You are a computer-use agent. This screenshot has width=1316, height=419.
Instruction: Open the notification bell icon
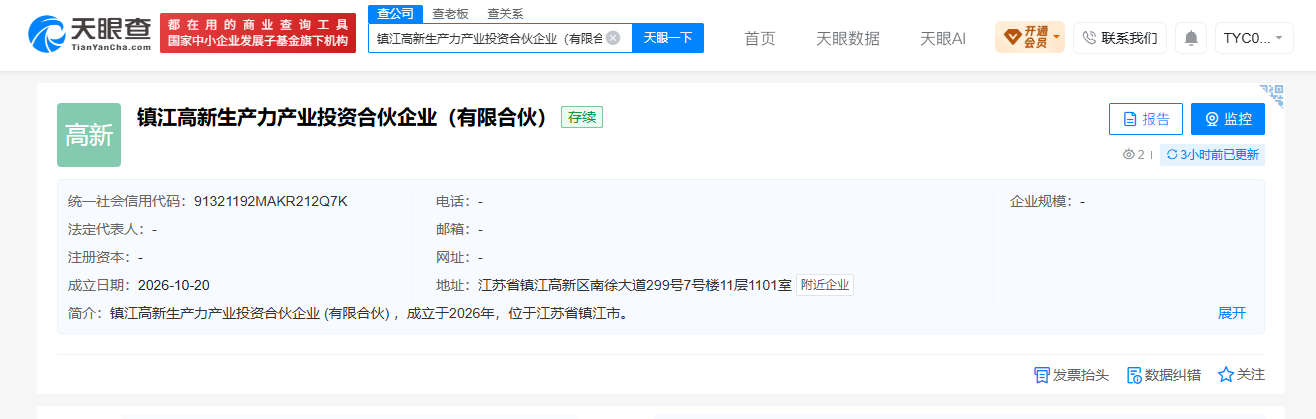click(x=1191, y=38)
